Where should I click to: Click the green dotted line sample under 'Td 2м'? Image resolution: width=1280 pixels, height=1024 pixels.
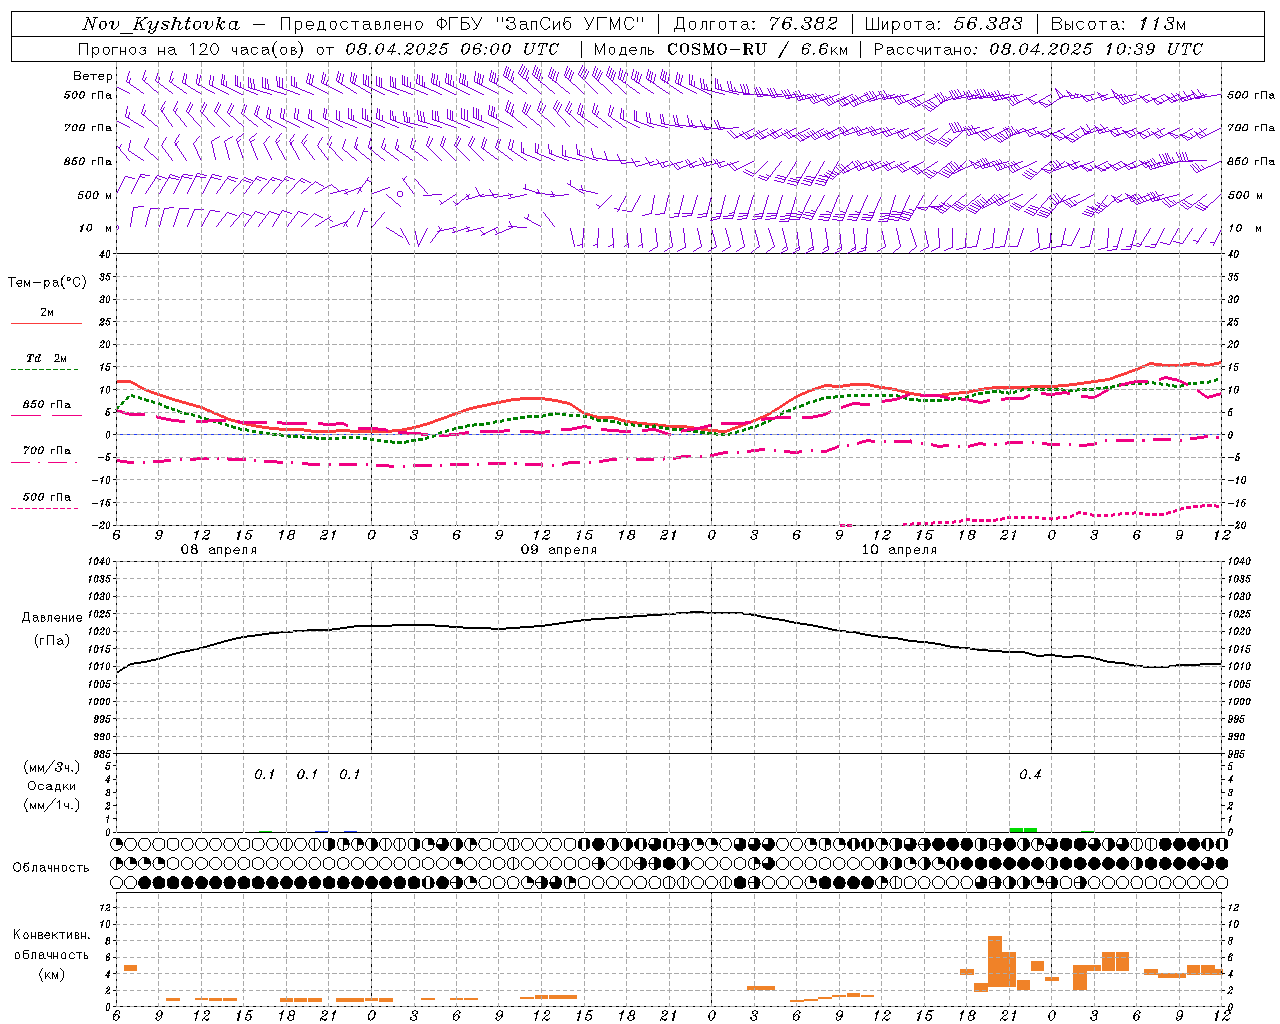click(45, 370)
